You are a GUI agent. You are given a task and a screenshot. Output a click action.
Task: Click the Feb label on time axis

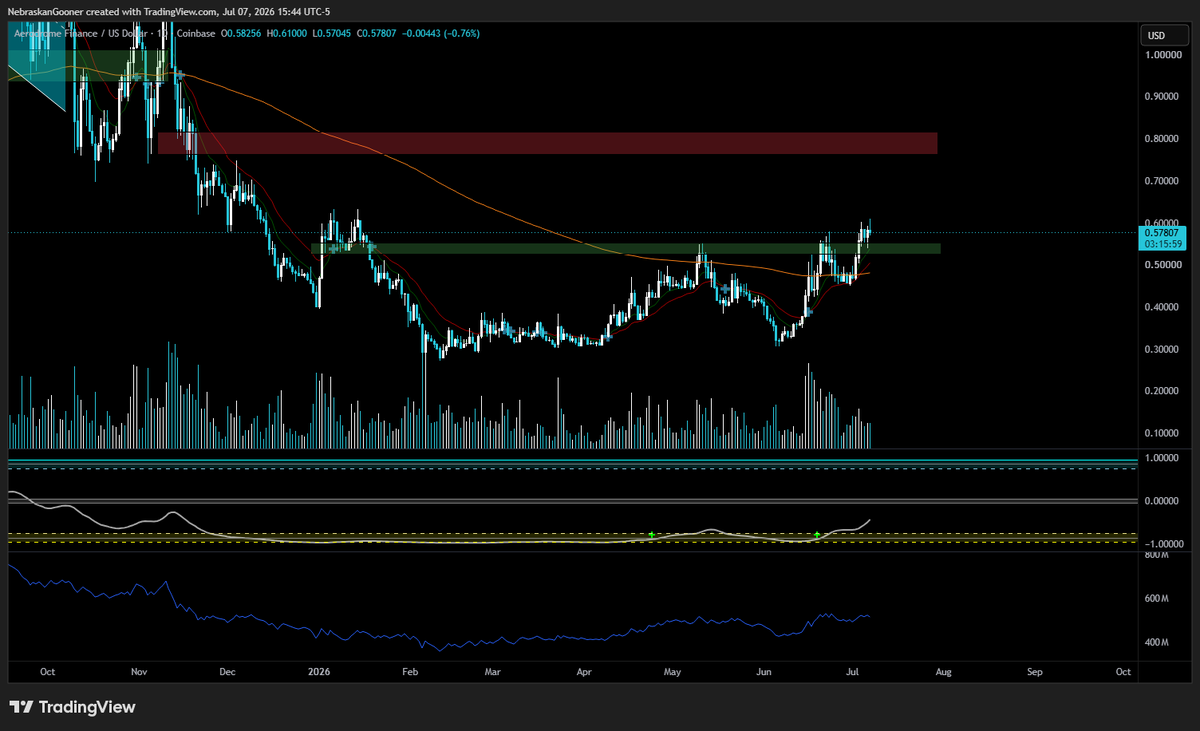[x=408, y=672]
